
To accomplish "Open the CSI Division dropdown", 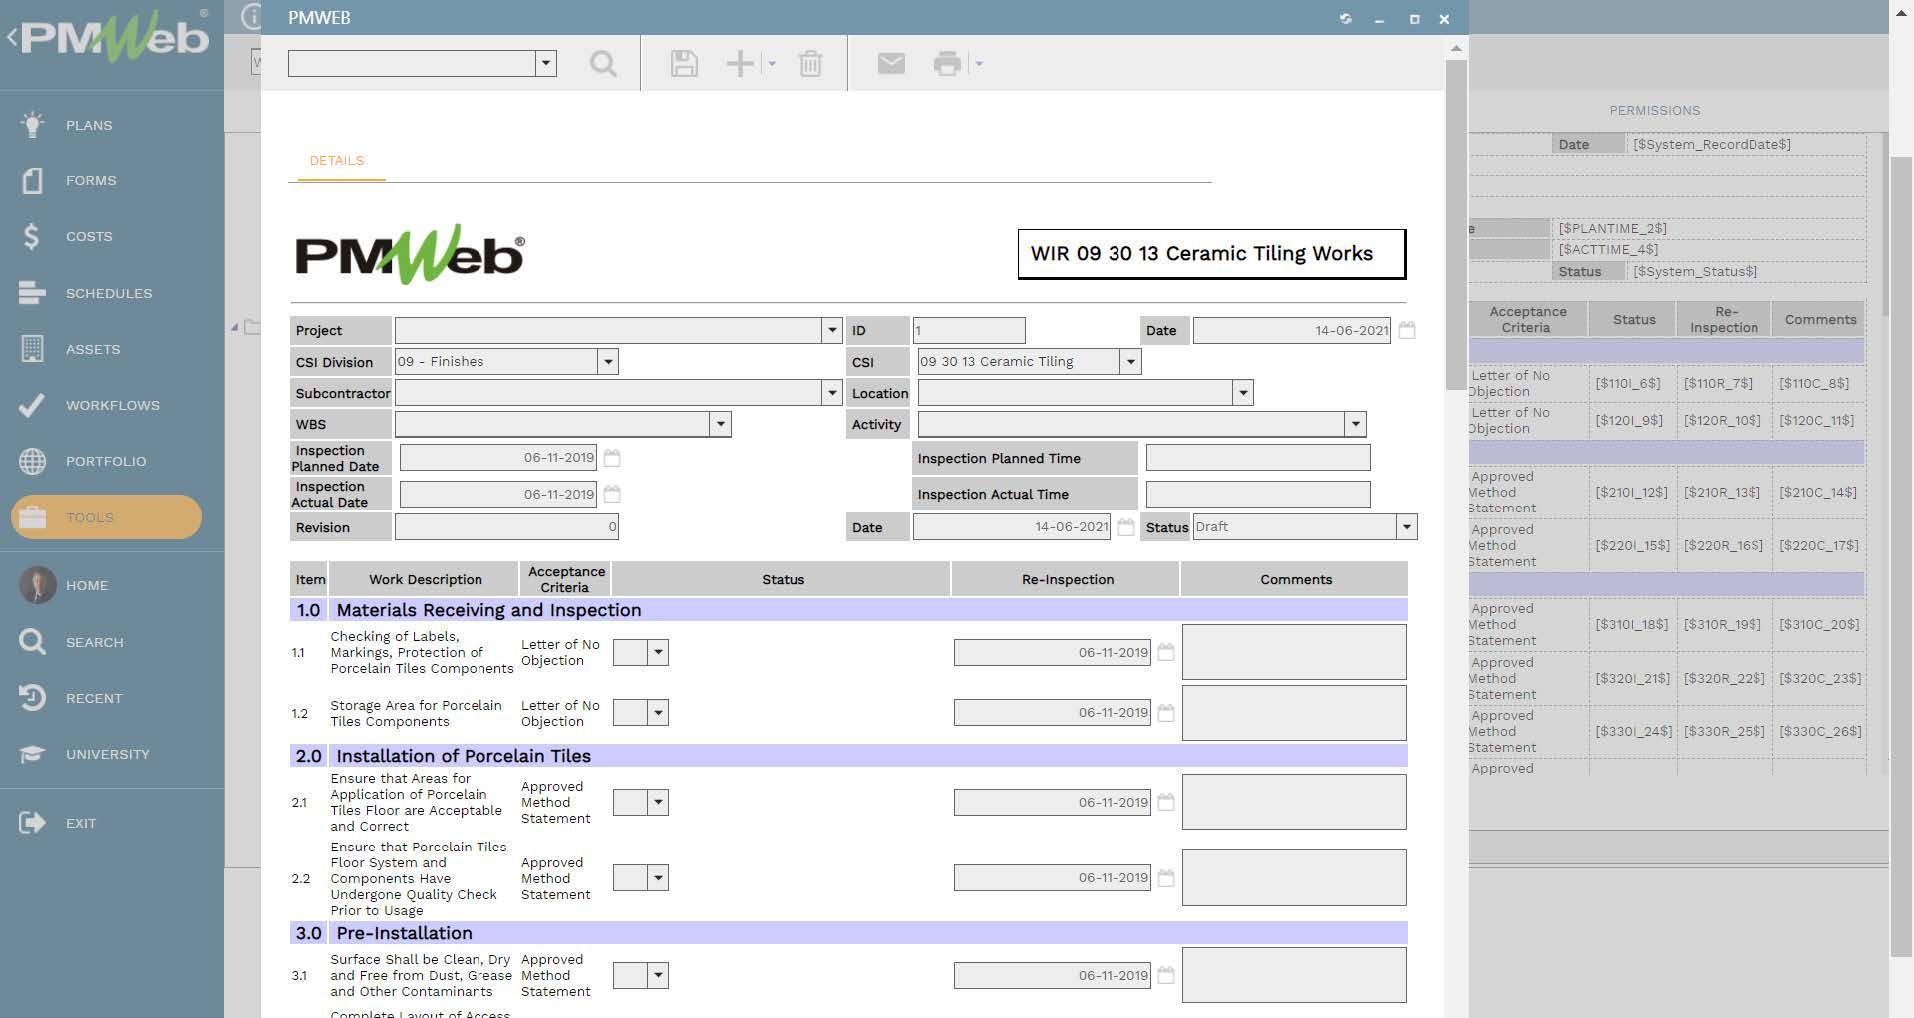I will tap(608, 361).
